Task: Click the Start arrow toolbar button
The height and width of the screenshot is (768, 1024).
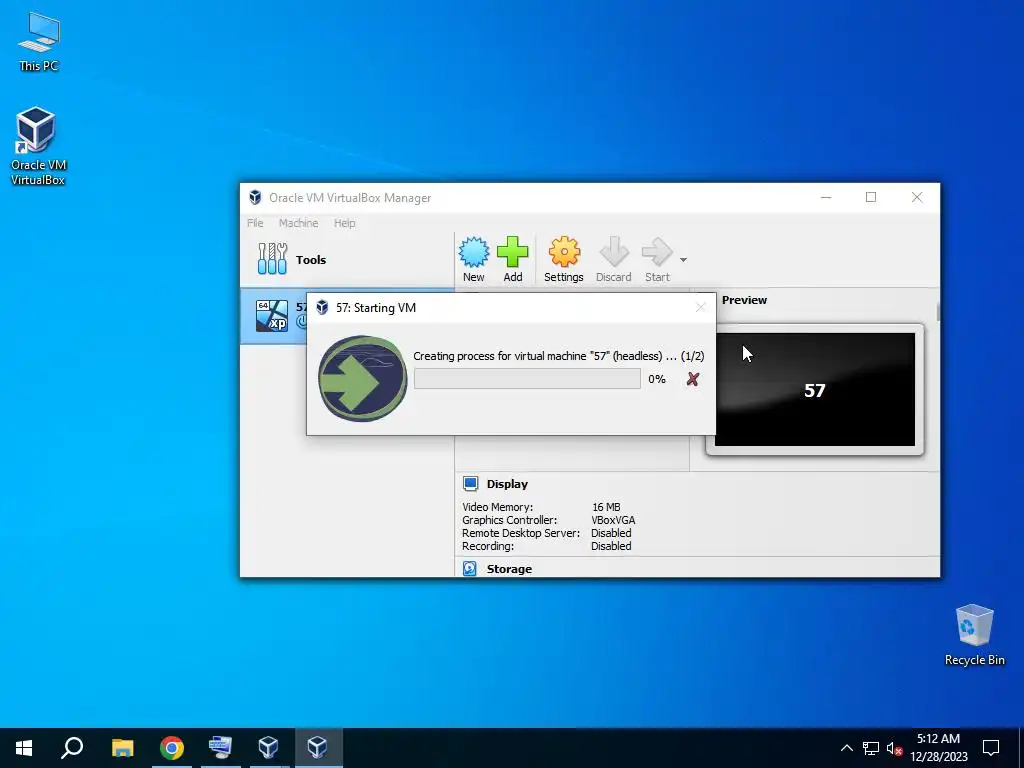Action: point(657,259)
